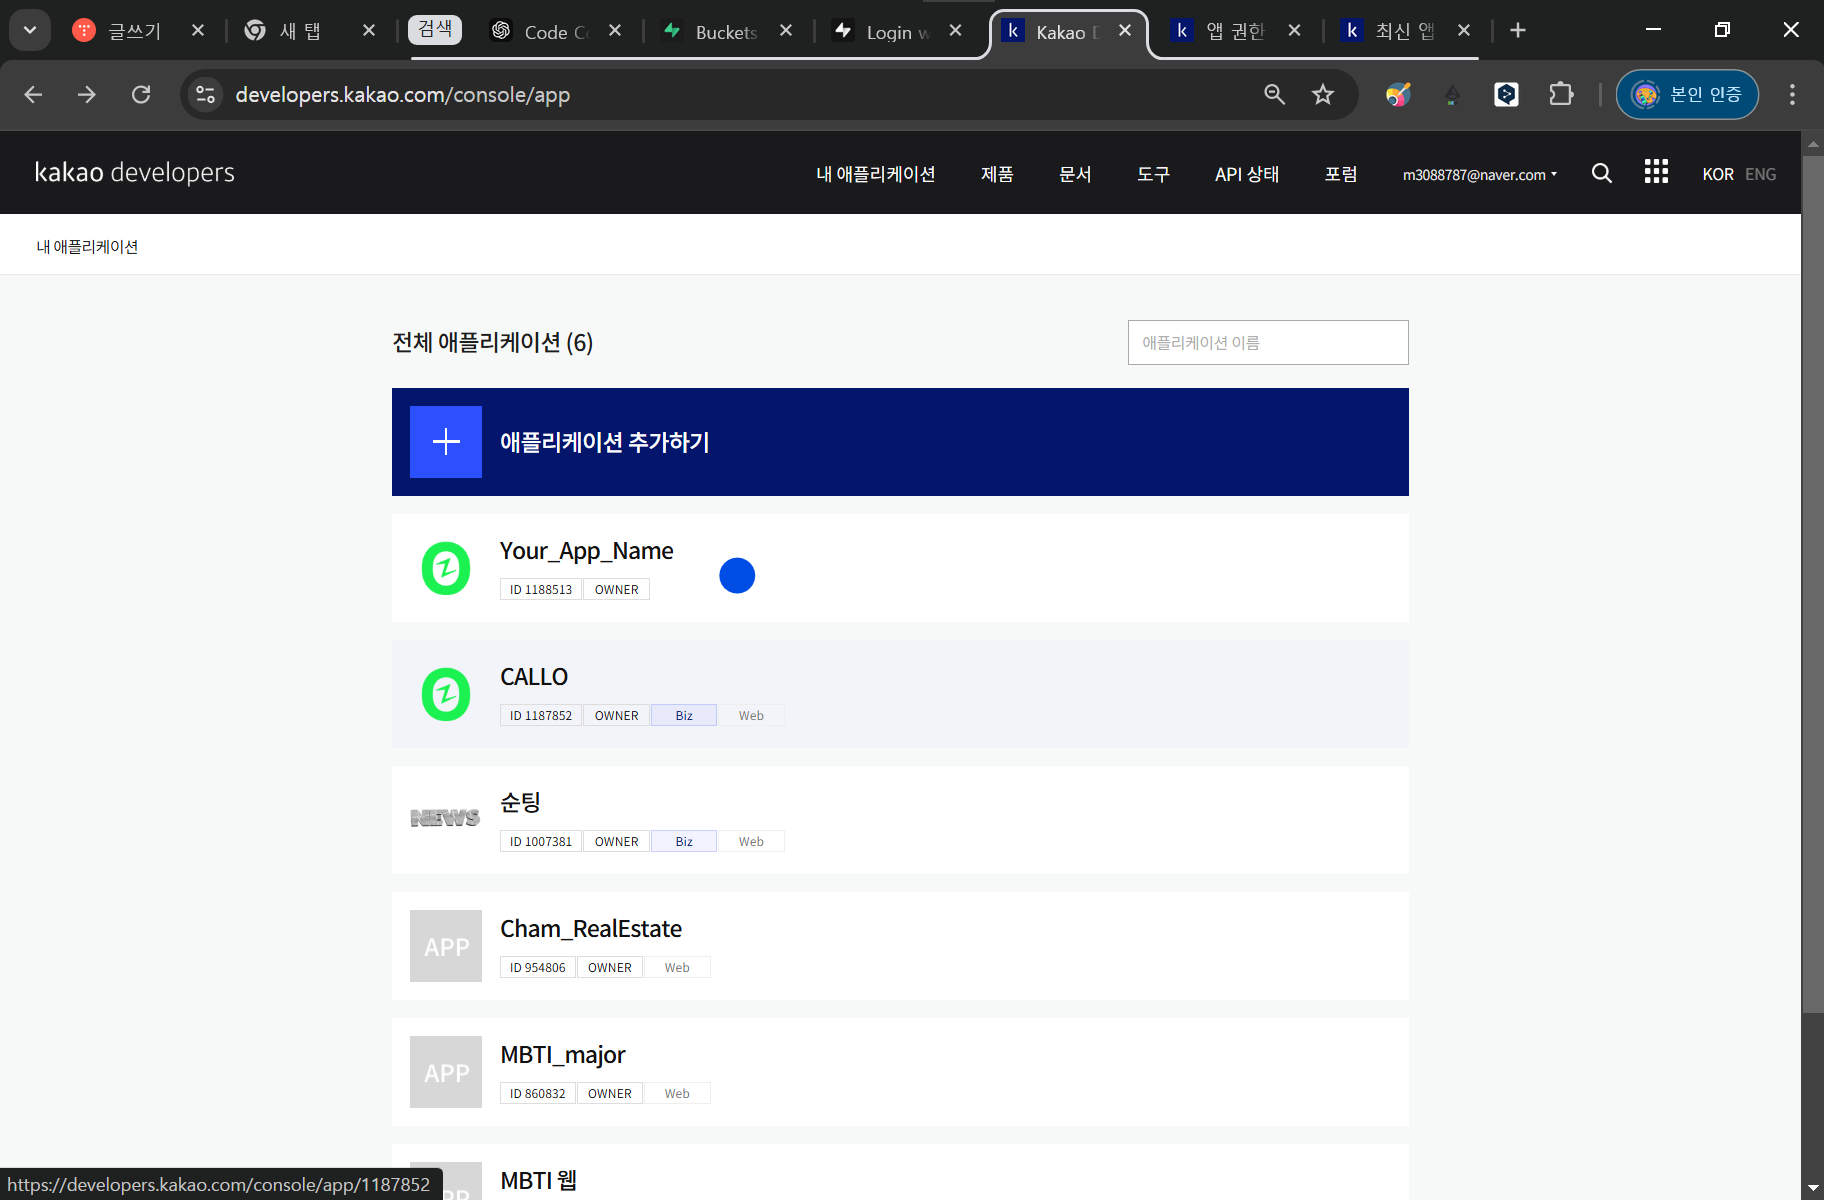1824x1200 pixels.
Task: Click scrollbar down arrow
Action: (x=1813, y=1188)
